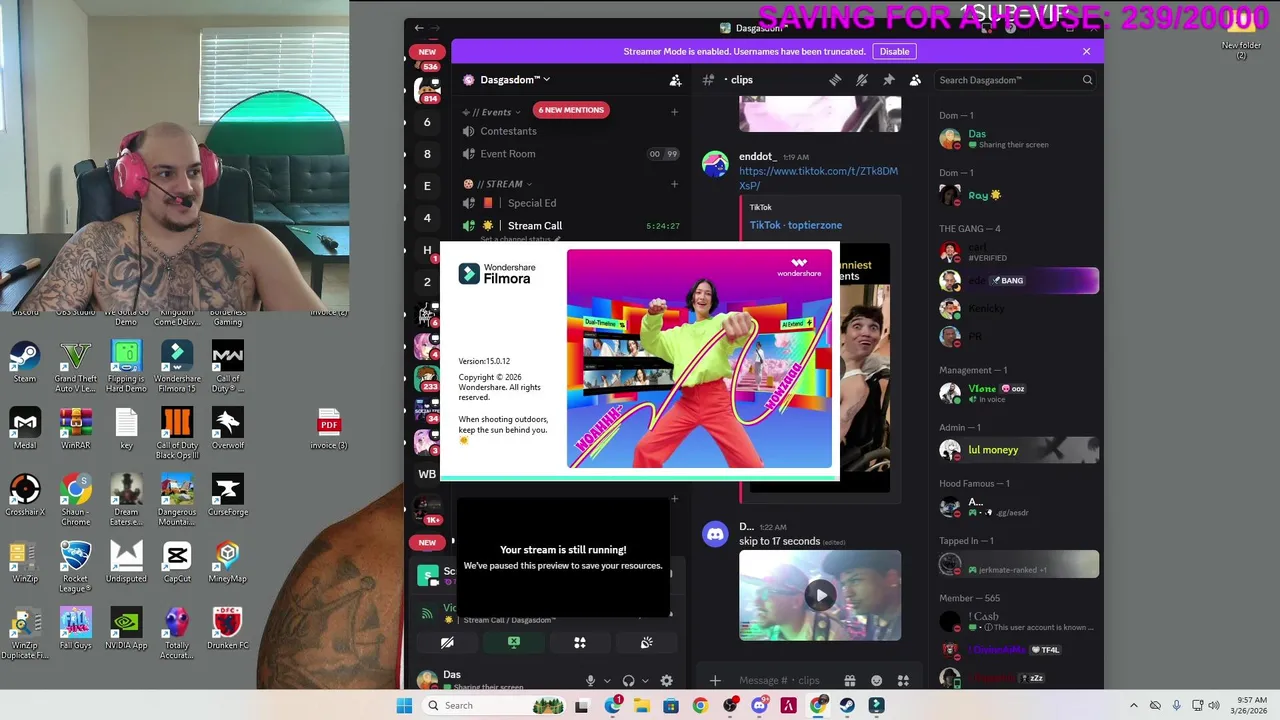The image size is (1280, 720).
Task: Open Call of Duty Black Ops III shortcut
Action: (177, 433)
